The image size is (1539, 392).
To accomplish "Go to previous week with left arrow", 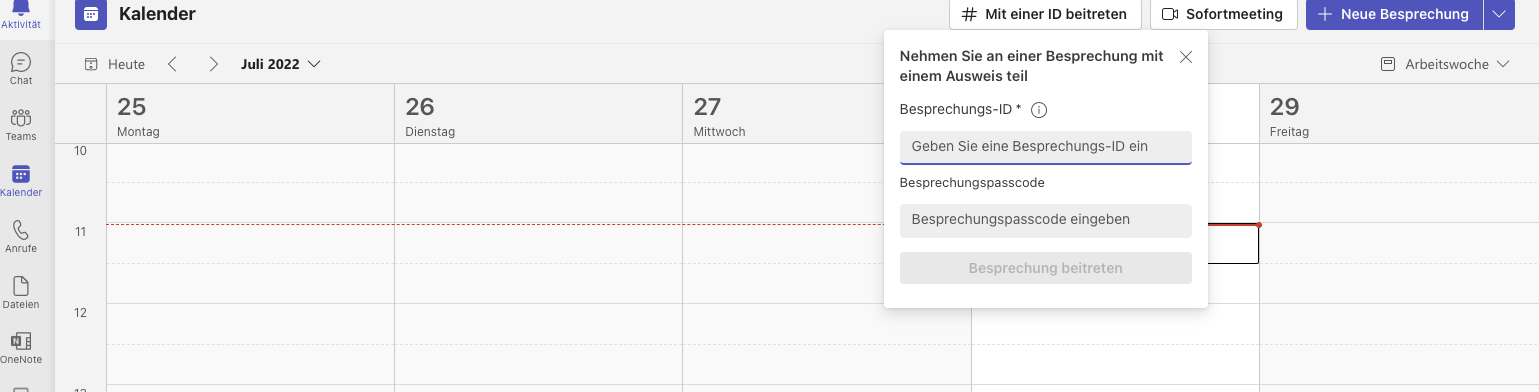I will [172, 64].
